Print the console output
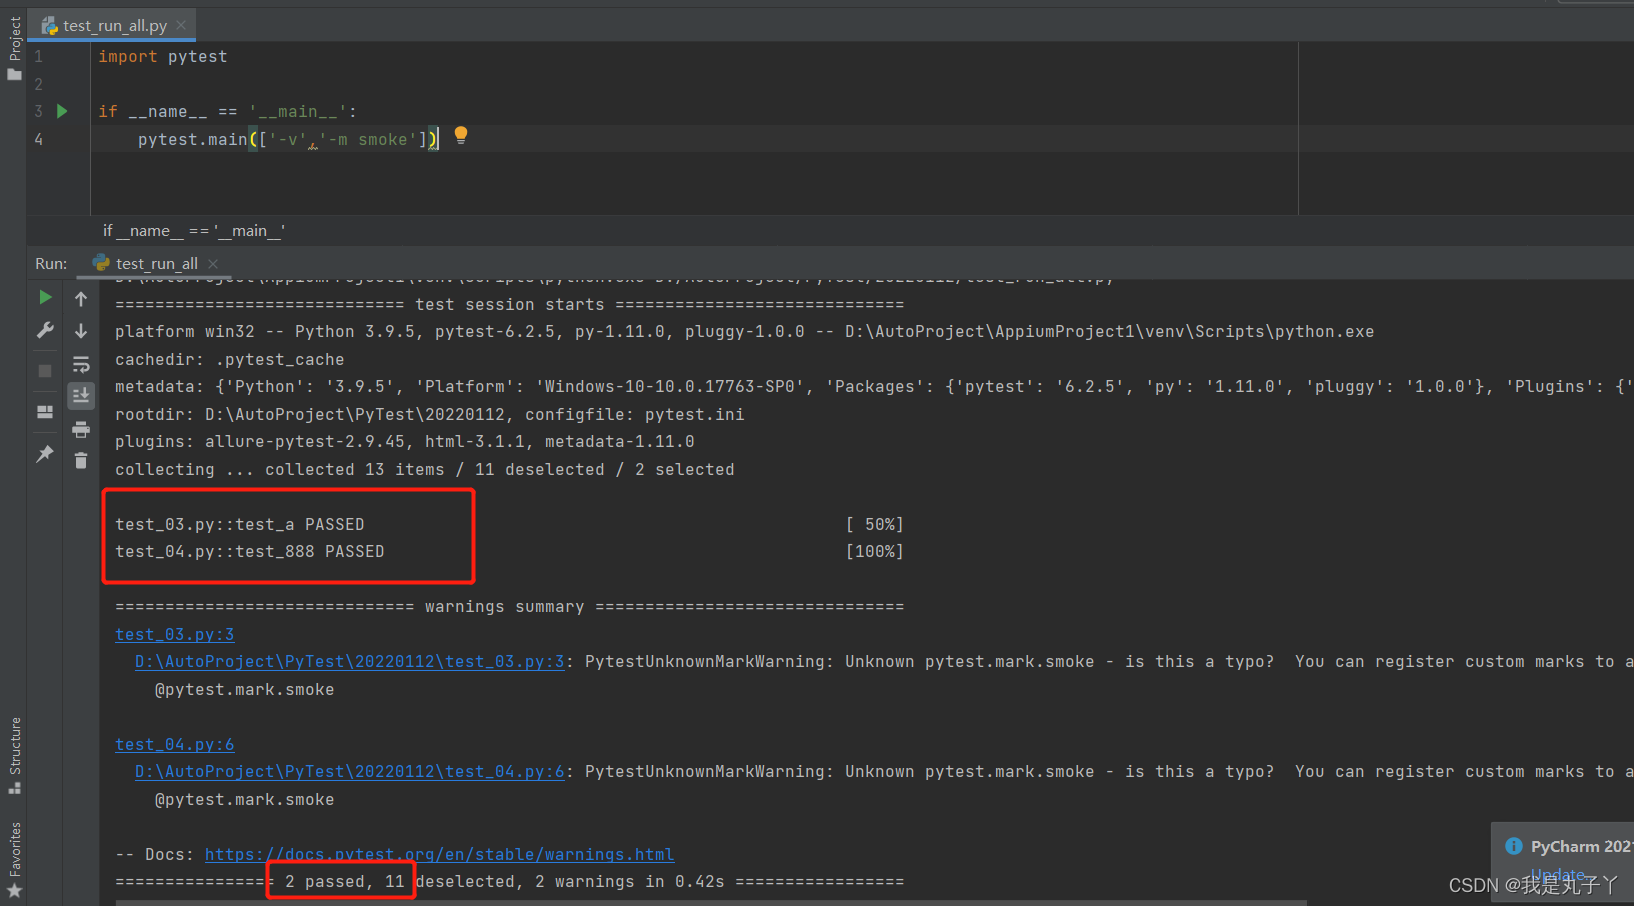The height and width of the screenshot is (906, 1634). point(81,430)
